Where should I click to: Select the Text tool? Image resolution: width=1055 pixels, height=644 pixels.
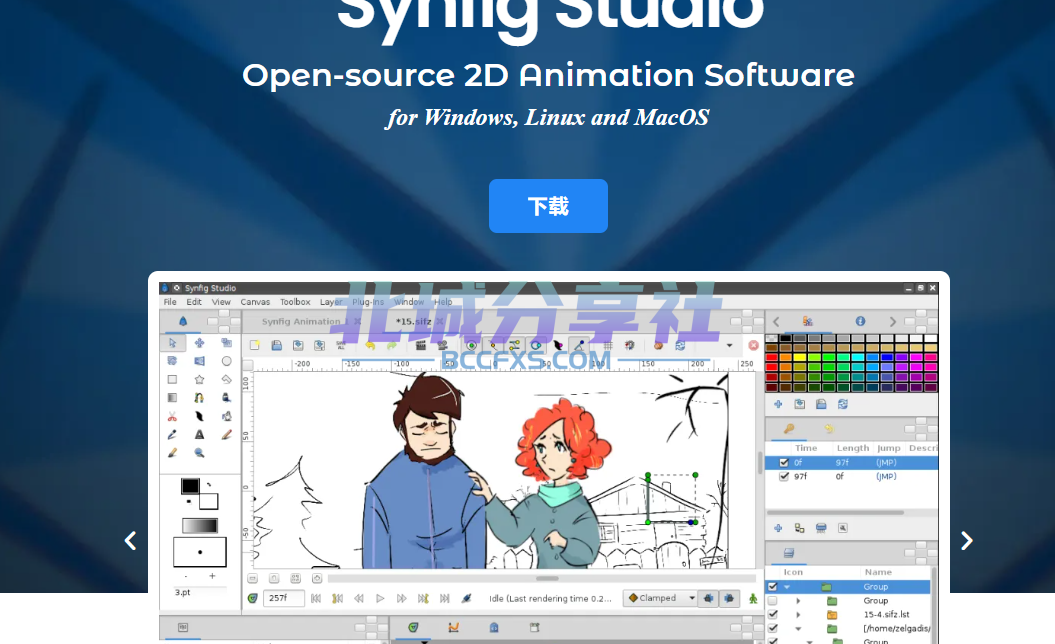(x=199, y=435)
